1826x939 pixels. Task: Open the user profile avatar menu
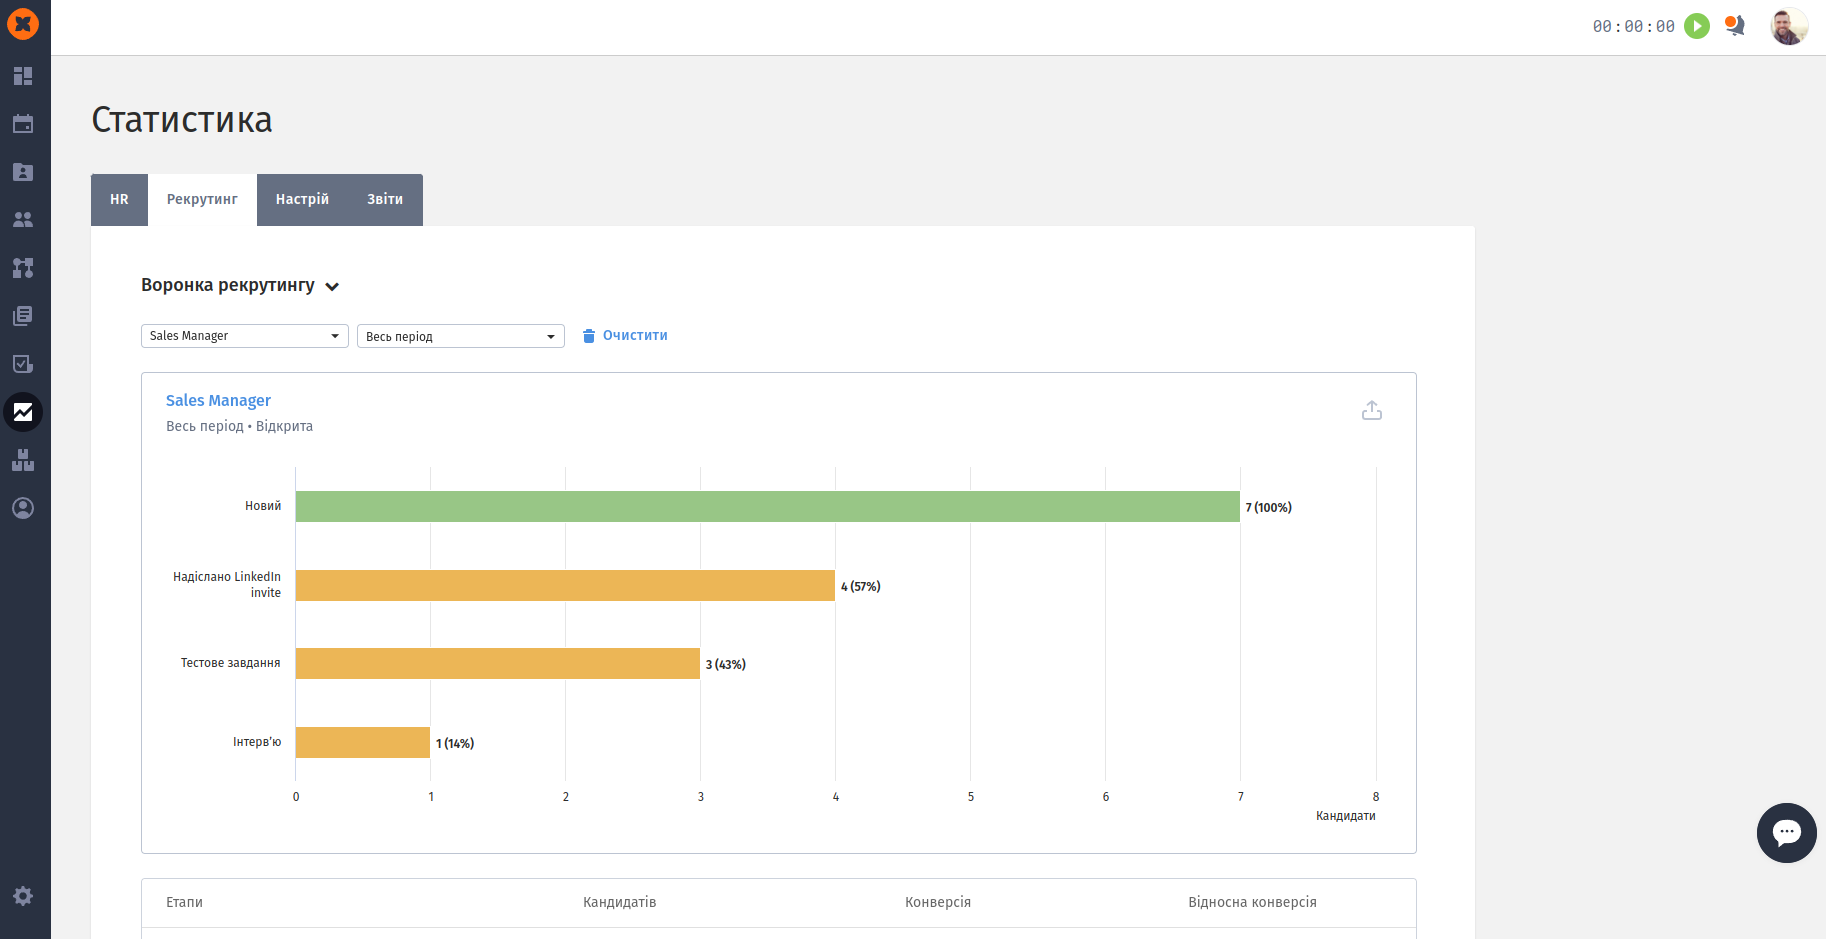tap(1788, 26)
